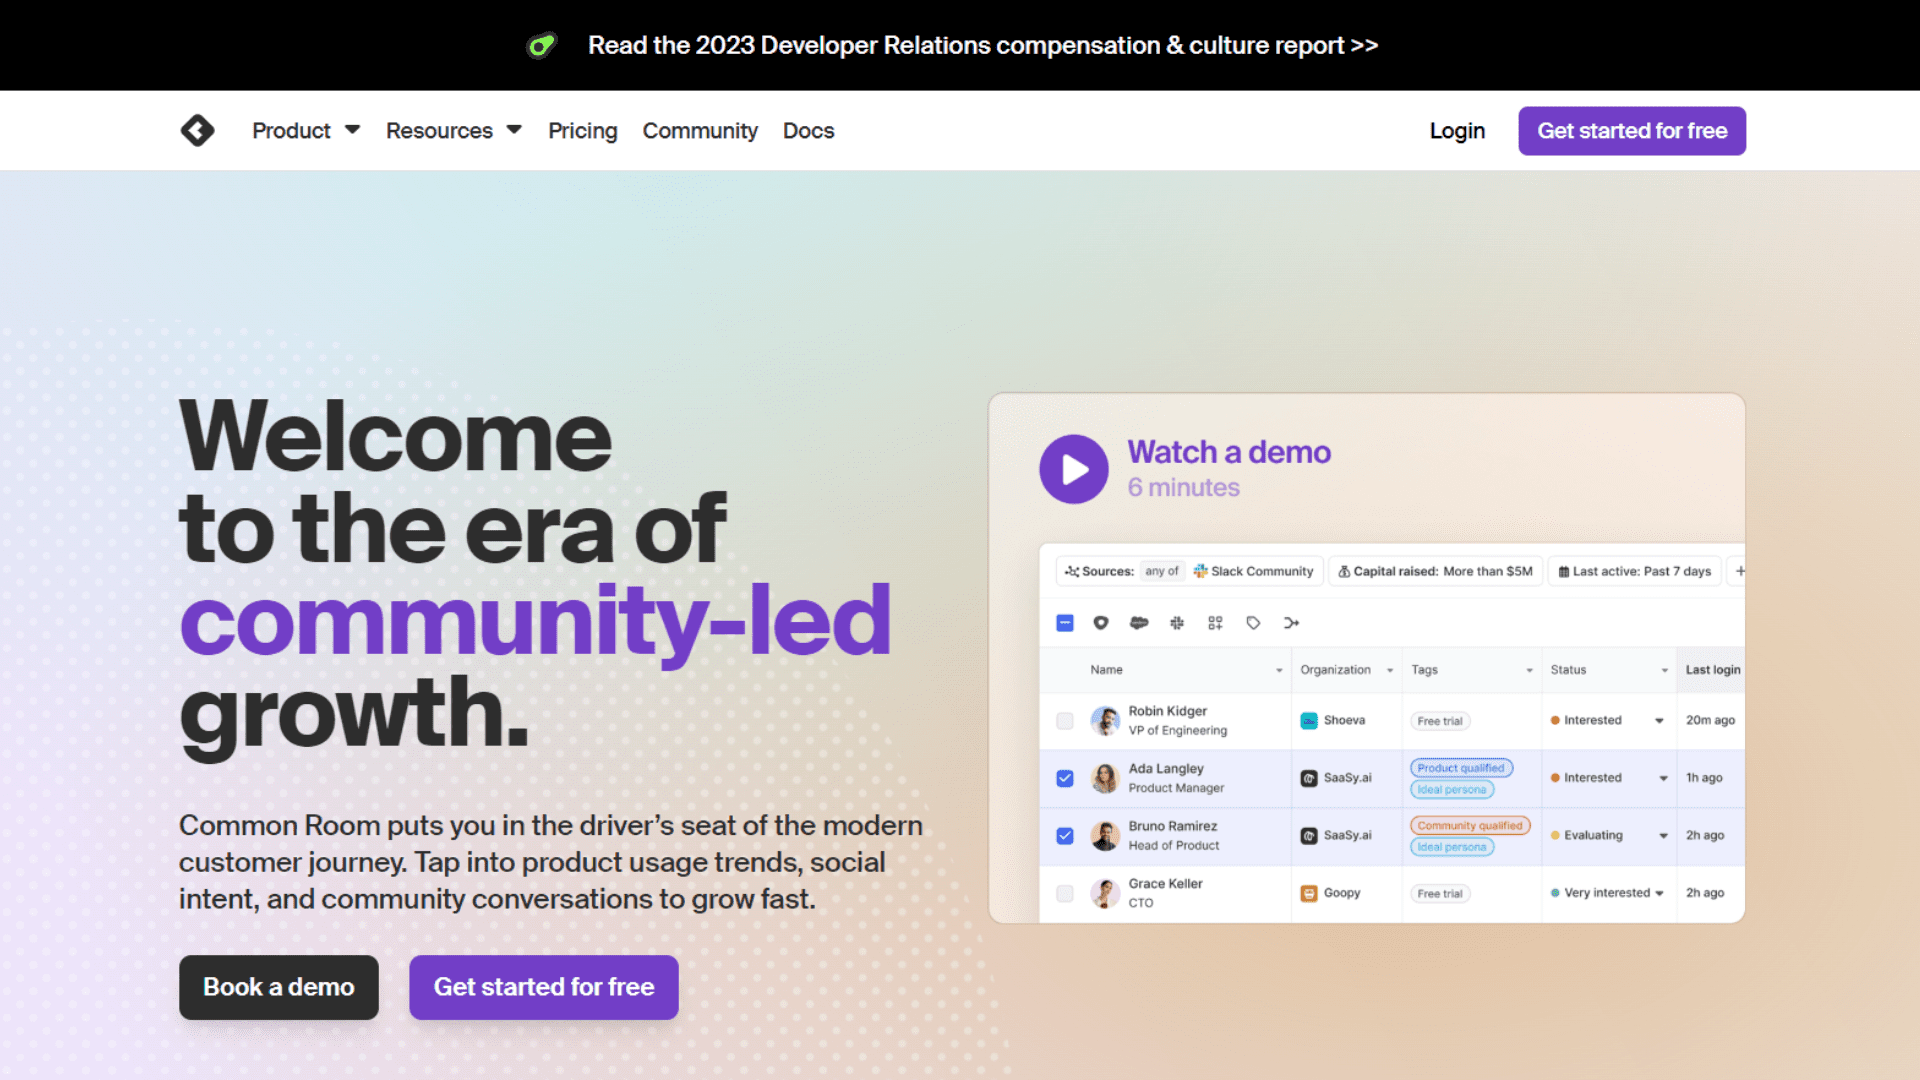Check the checkbox on Robin Kidger's row
Image resolution: width=1920 pixels, height=1080 pixels.
click(1064, 720)
